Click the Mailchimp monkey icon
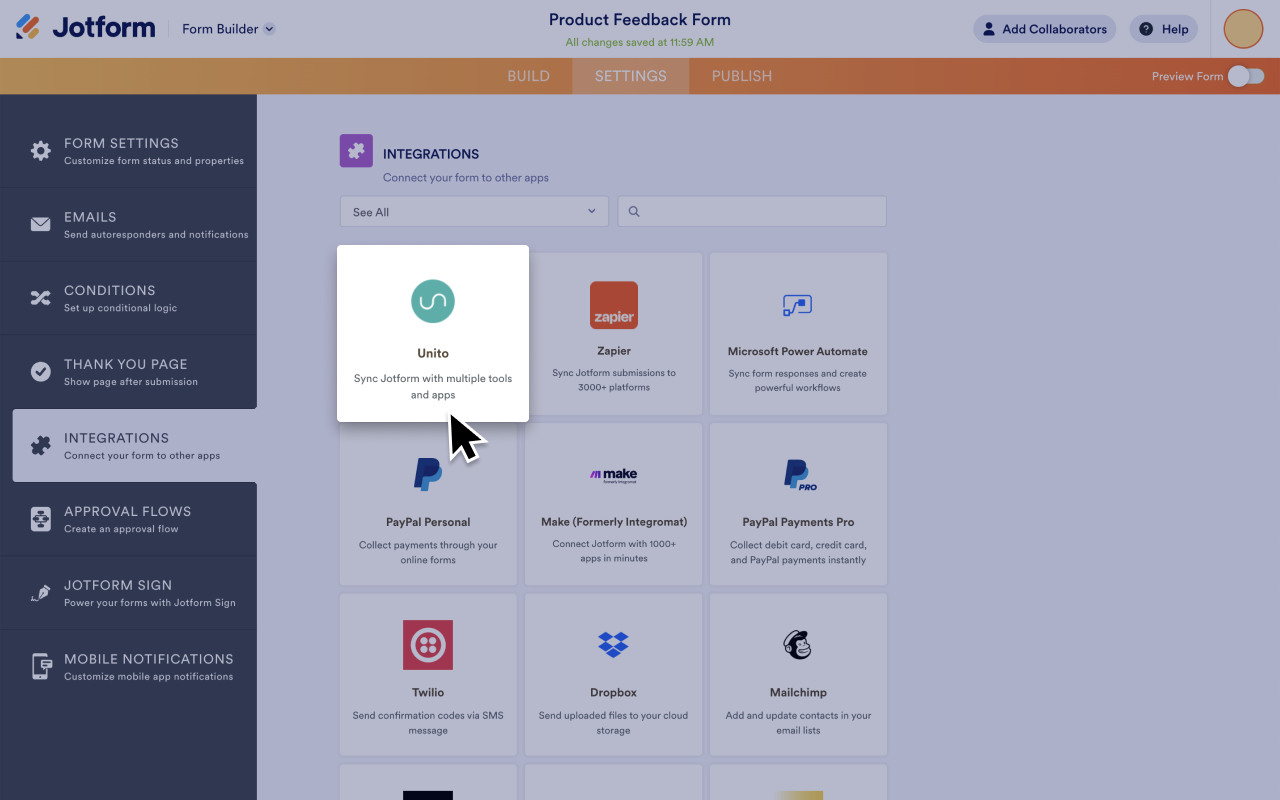Image resolution: width=1280 pixels, height=800 pixels. click(797, 645)
